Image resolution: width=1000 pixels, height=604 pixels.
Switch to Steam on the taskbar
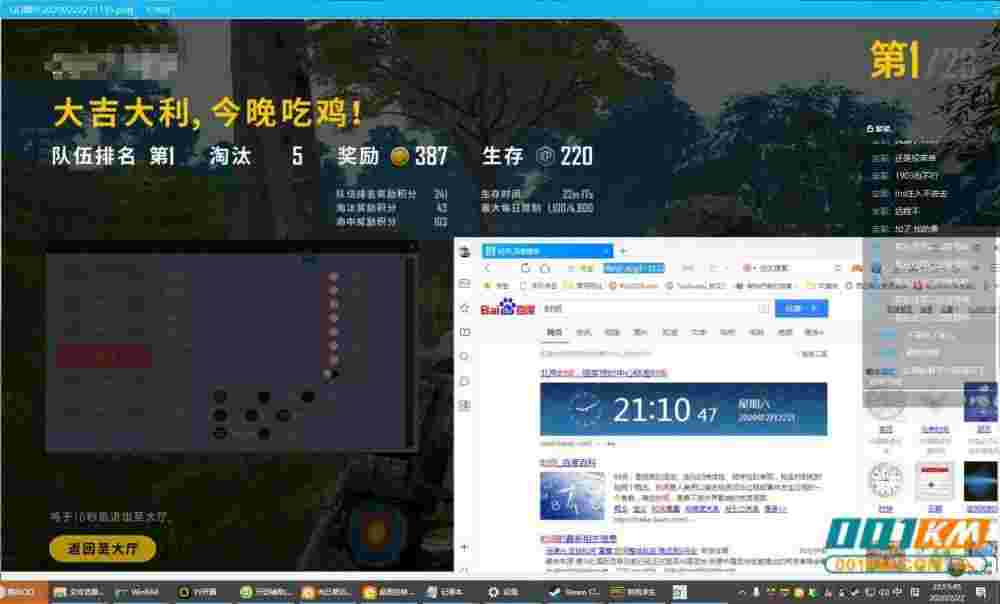pos(573,592)
